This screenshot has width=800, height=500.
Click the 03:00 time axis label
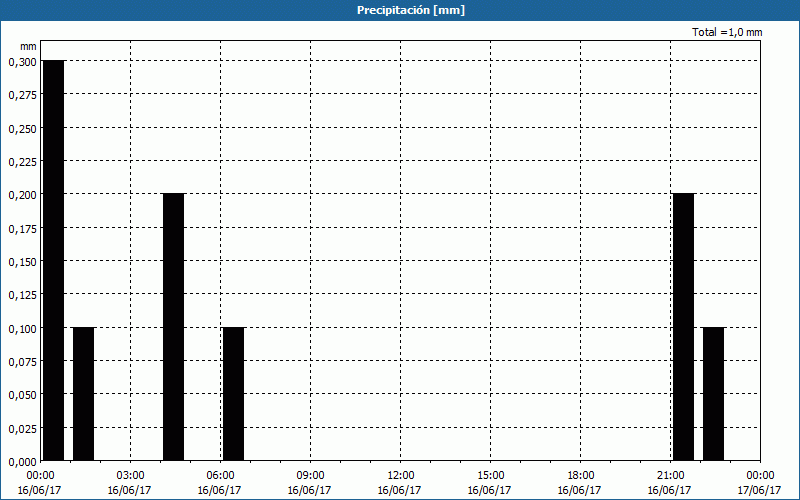(130, 476)
